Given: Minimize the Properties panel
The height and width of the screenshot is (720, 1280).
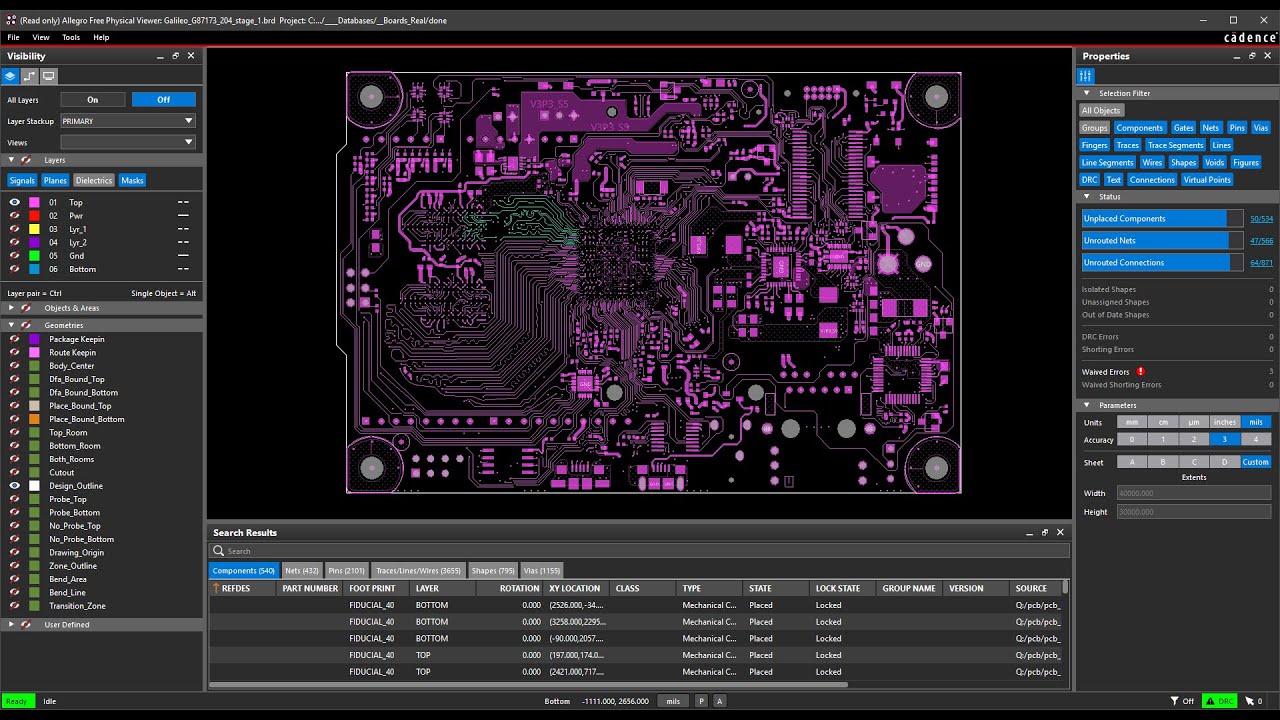Looking at the screenshot, I should [1236, 56].
